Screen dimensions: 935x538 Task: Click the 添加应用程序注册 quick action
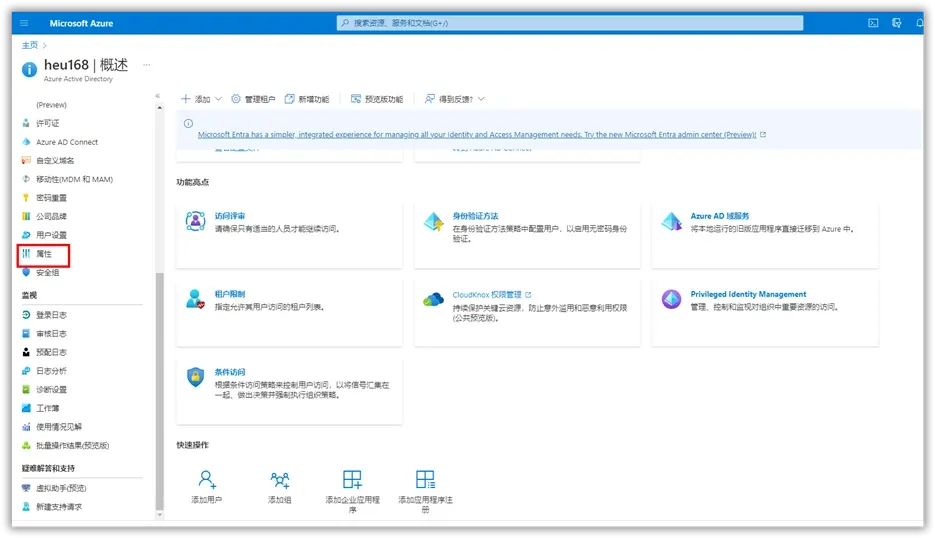[x=425, y=491]
